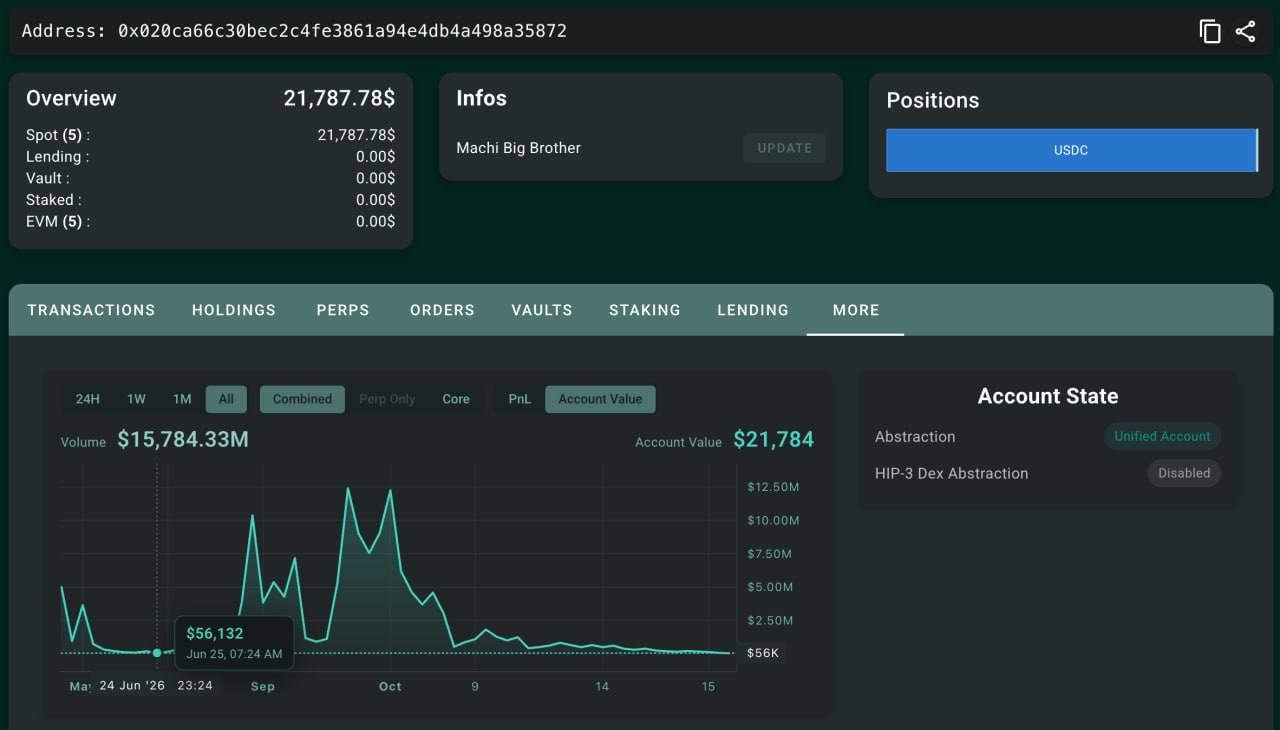Click the chart data point marker
The height and width of the screenshot is (730, 1280).
click(157, 653)
